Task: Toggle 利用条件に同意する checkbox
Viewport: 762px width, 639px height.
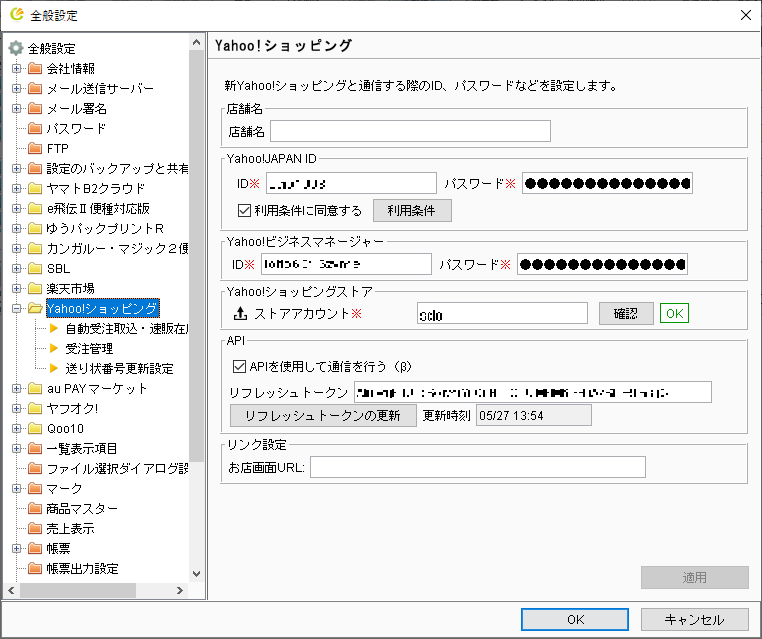Action: [244, 210]
